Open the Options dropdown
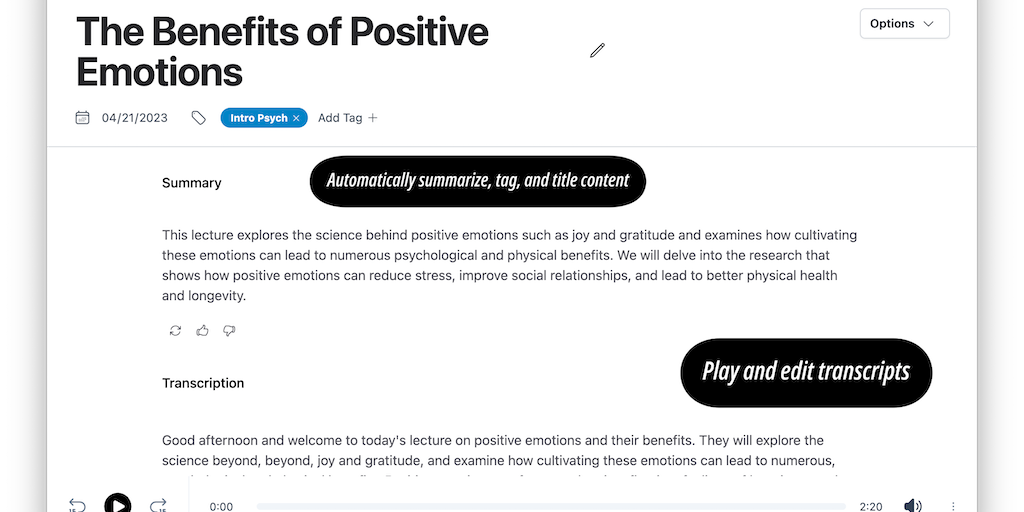Image resolution: width=1024 pixels, height=512 pixels. [904, 24]
